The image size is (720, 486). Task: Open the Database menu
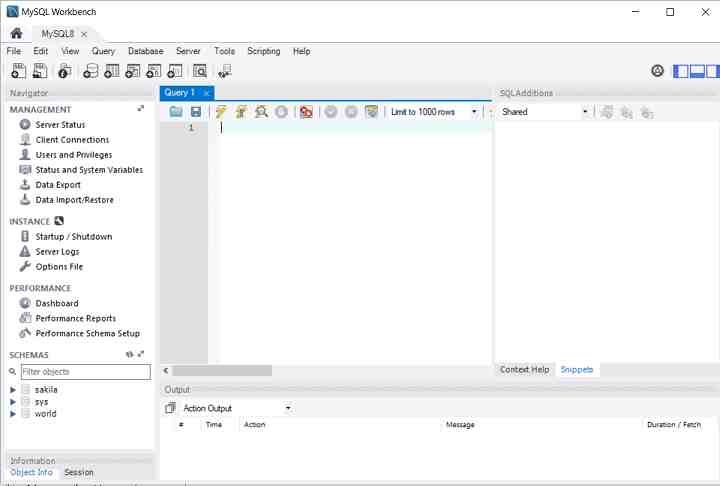click(x=145, y=51)
